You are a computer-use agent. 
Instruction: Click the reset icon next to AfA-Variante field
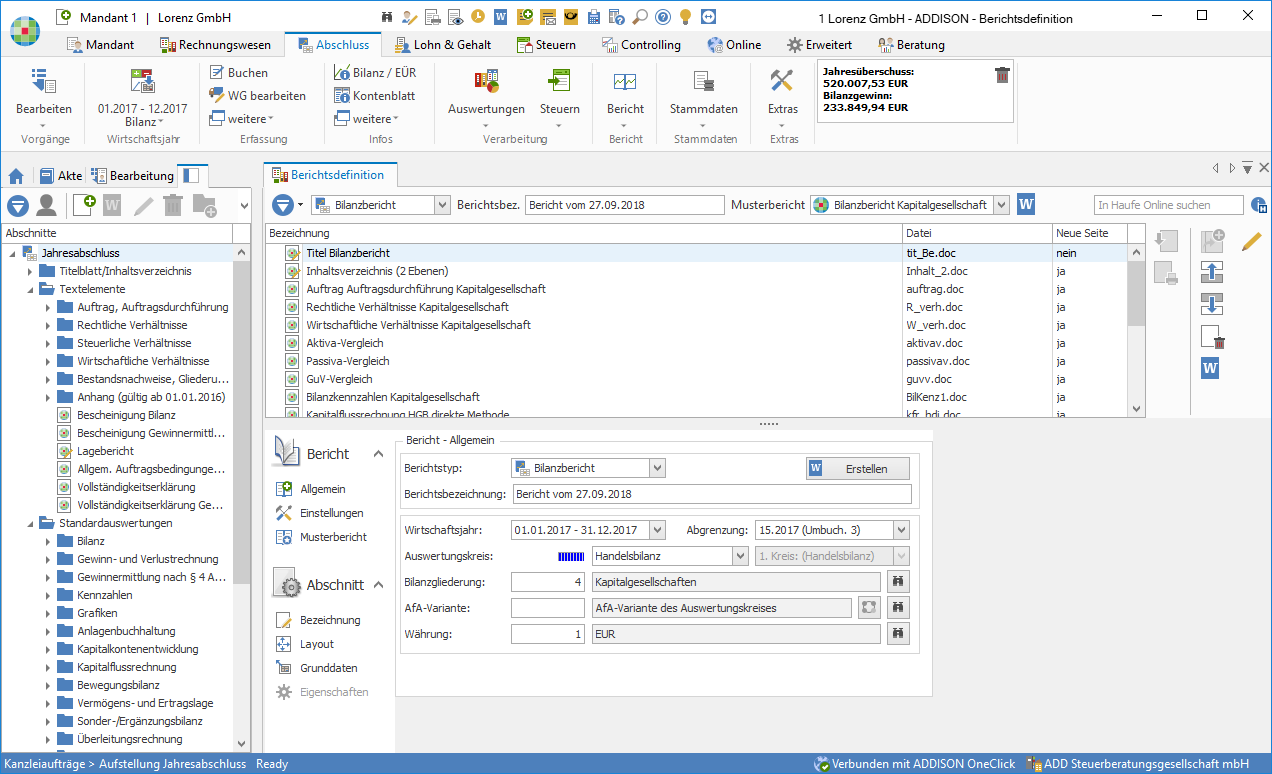868,607
